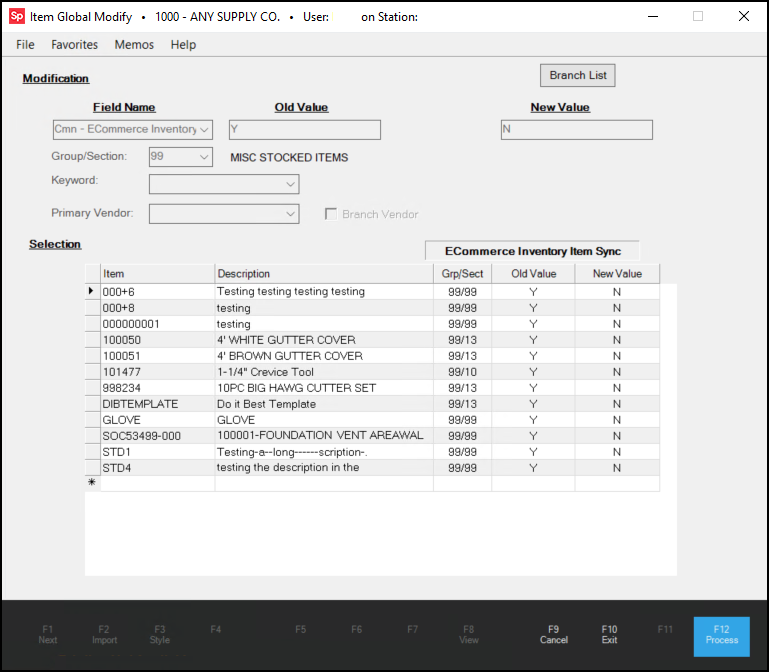Open the Keyword dropdown list
The height and width of the screenshot is (672, 769).
(290, 184)
